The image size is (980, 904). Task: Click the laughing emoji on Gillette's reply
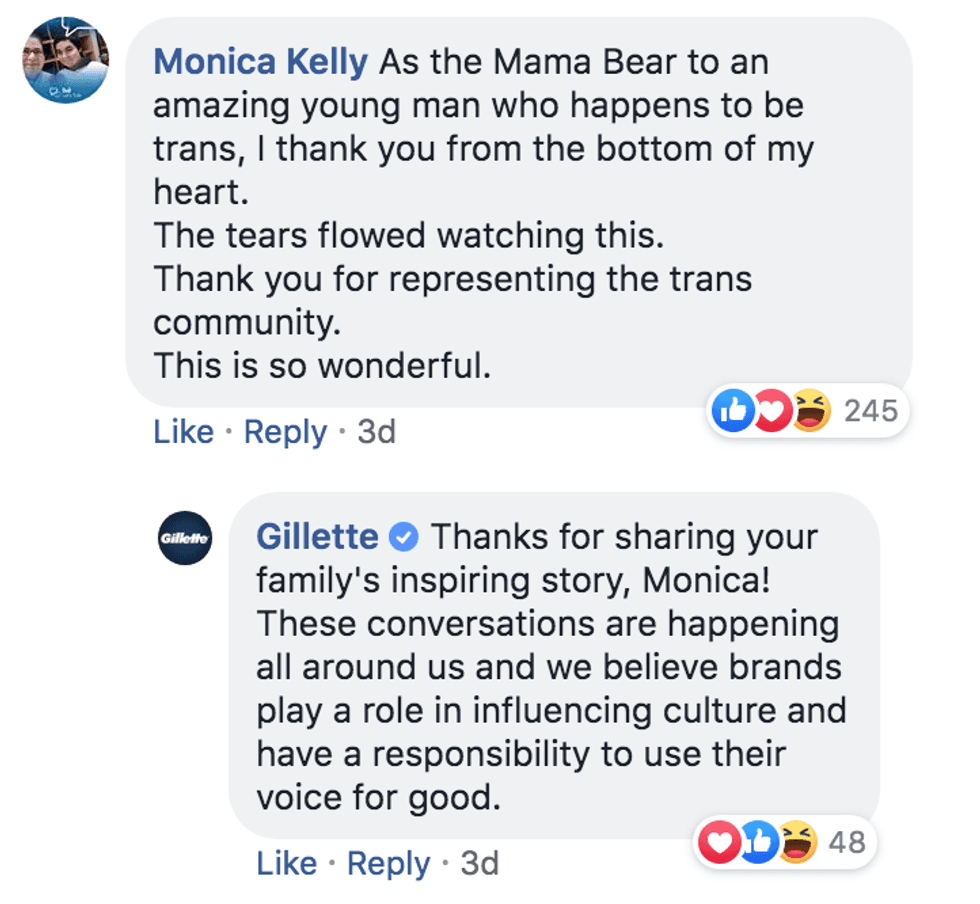(x=796, y=842)
